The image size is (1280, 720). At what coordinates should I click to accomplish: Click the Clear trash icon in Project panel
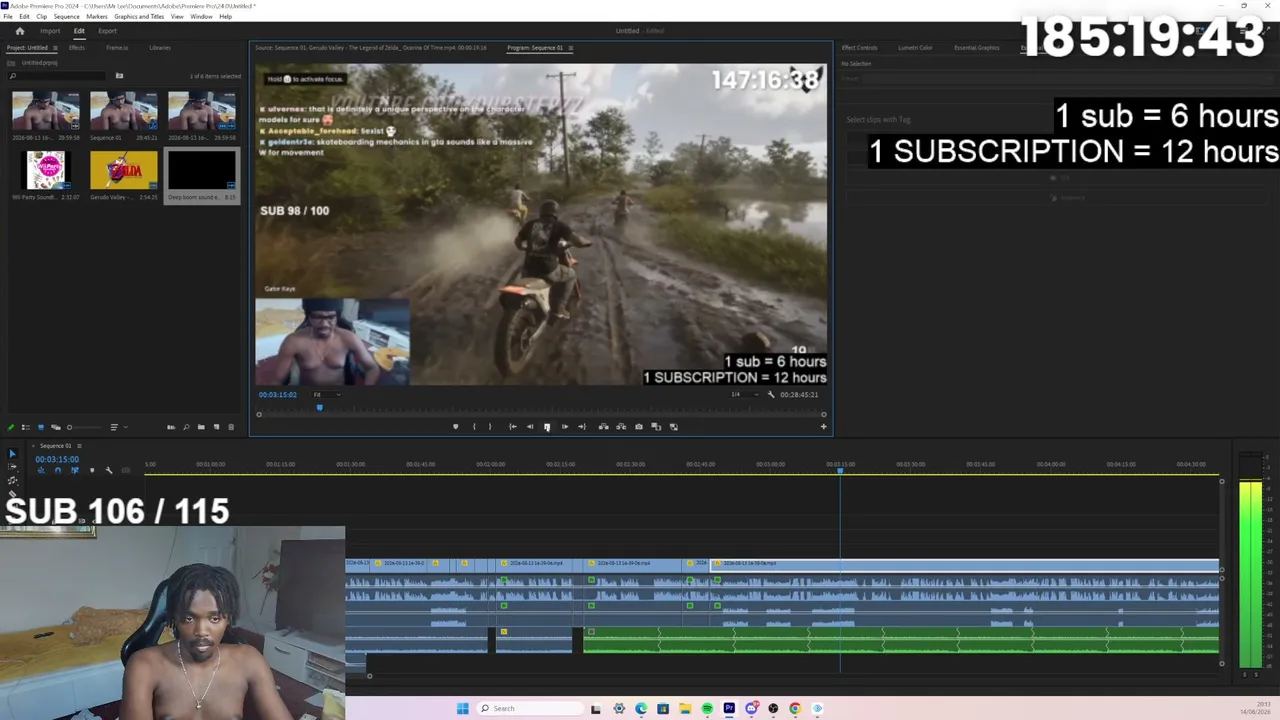(231, 428)
